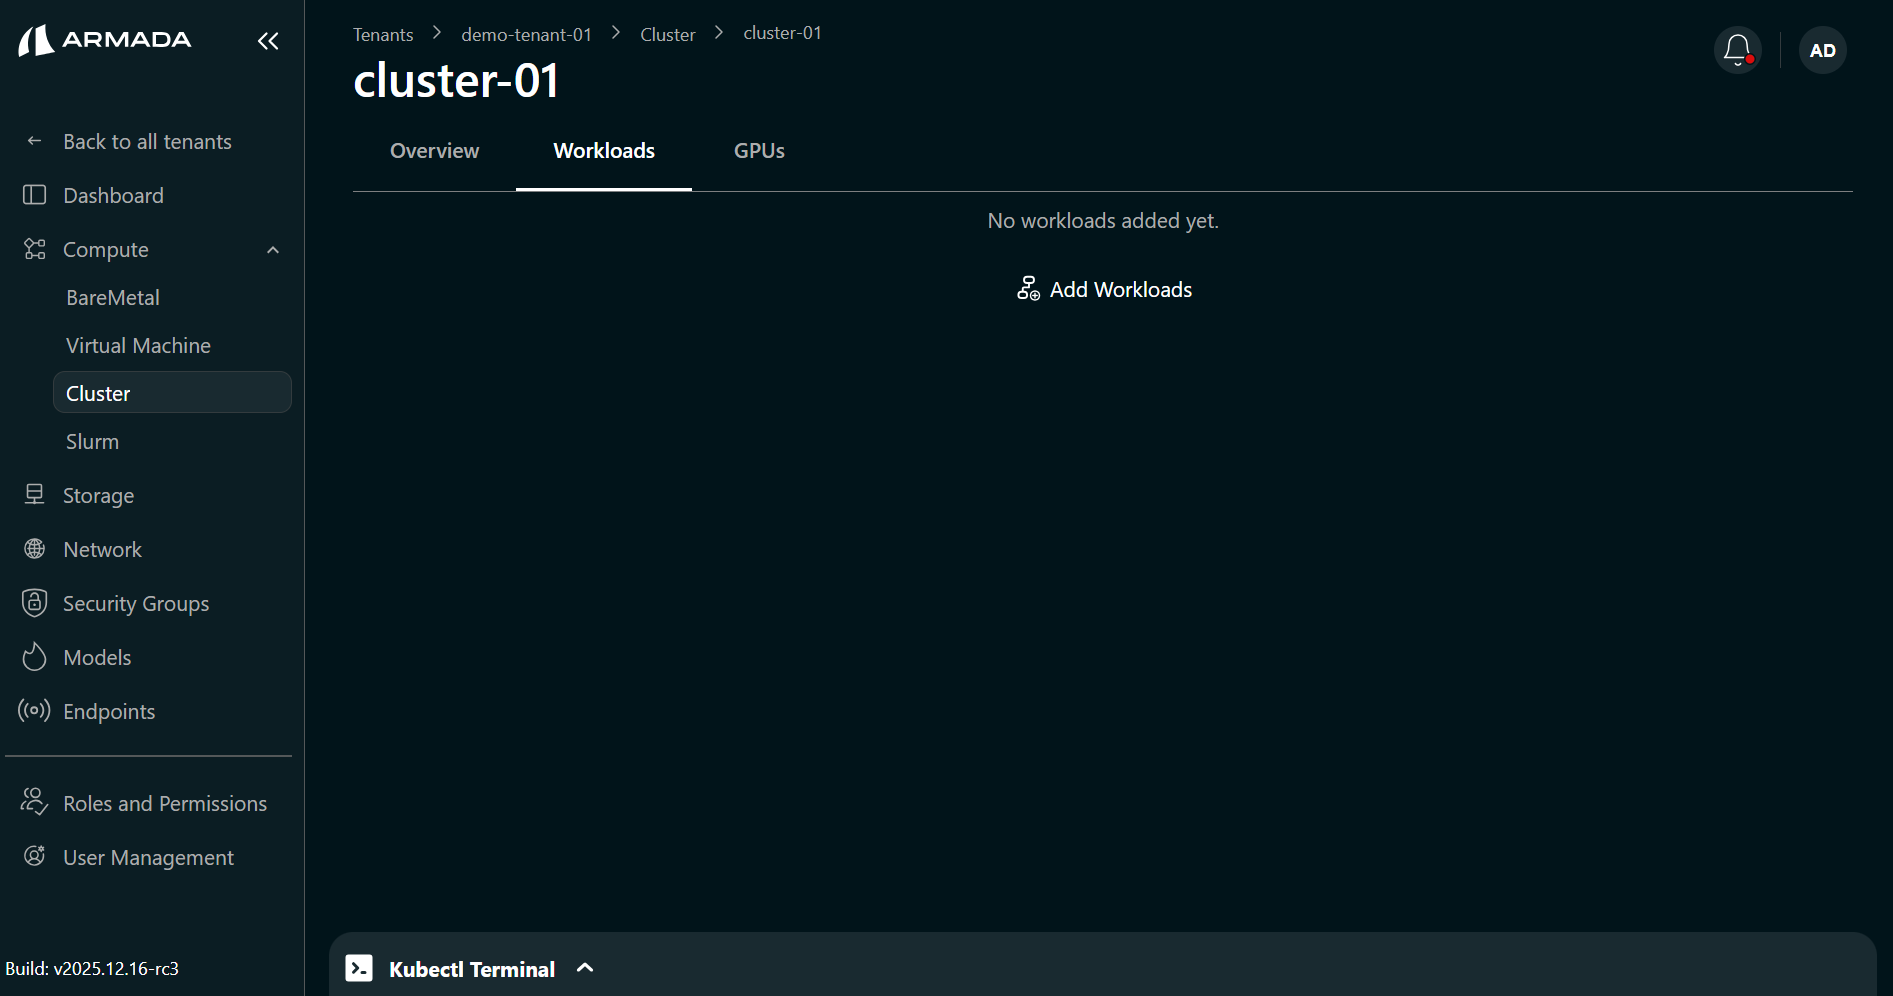Expand the Kubectl Terminal panel arrow
The width and height of the screenshot is (1893, 996).
click(586, 968)
